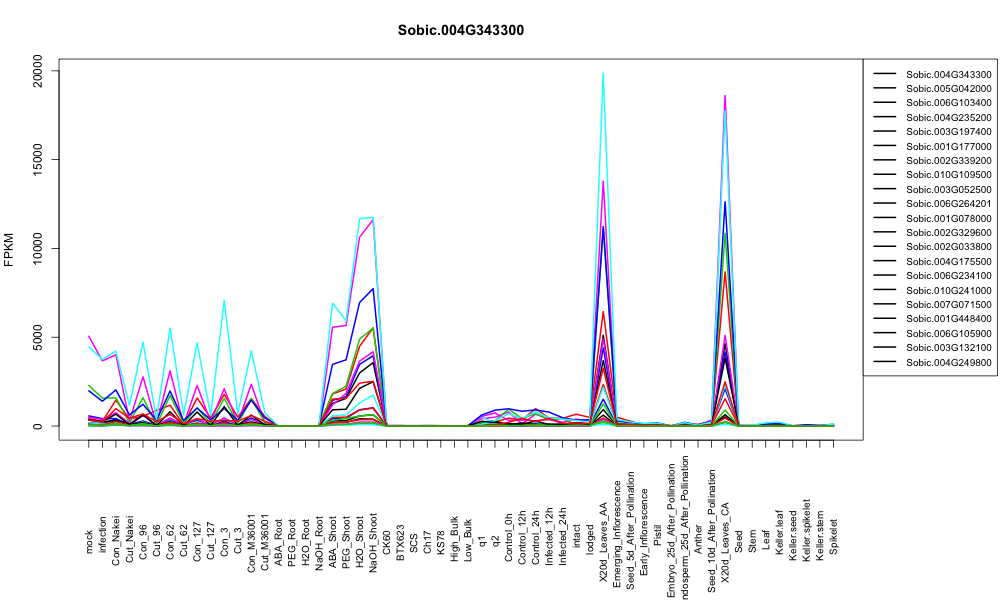Click the x-axis label Spikelet
1000x600 pixels.
coord(834,536)
